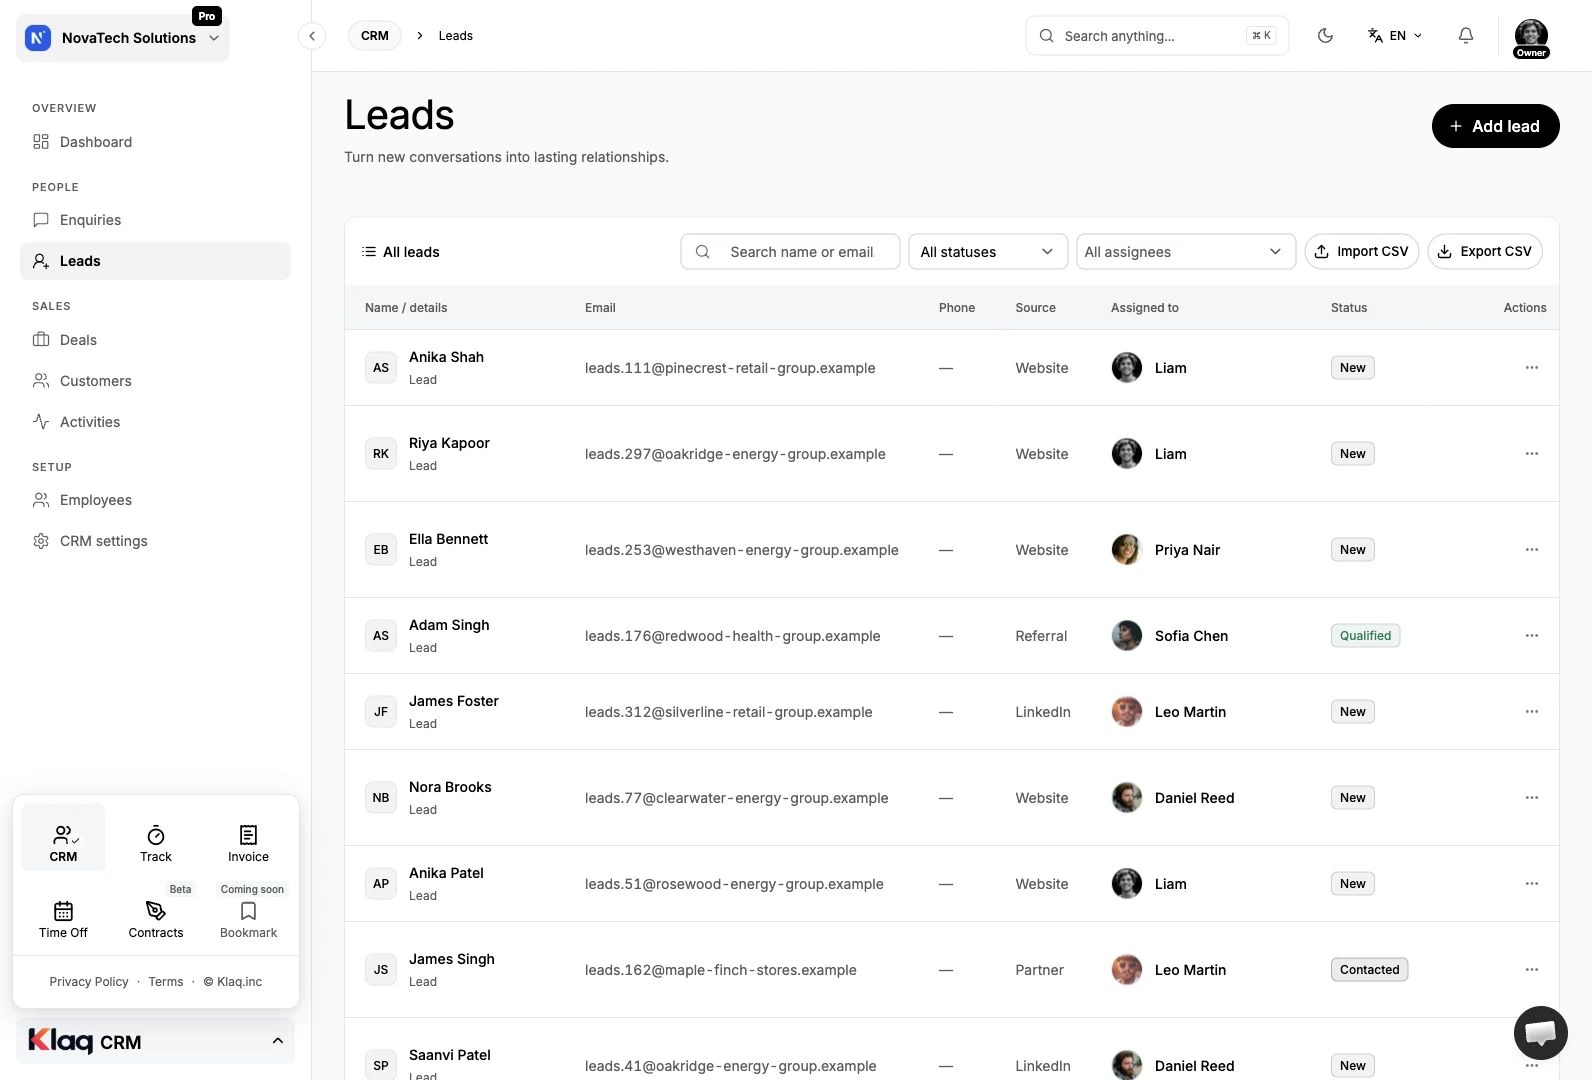Click Export CSV

coord(1485,252)
